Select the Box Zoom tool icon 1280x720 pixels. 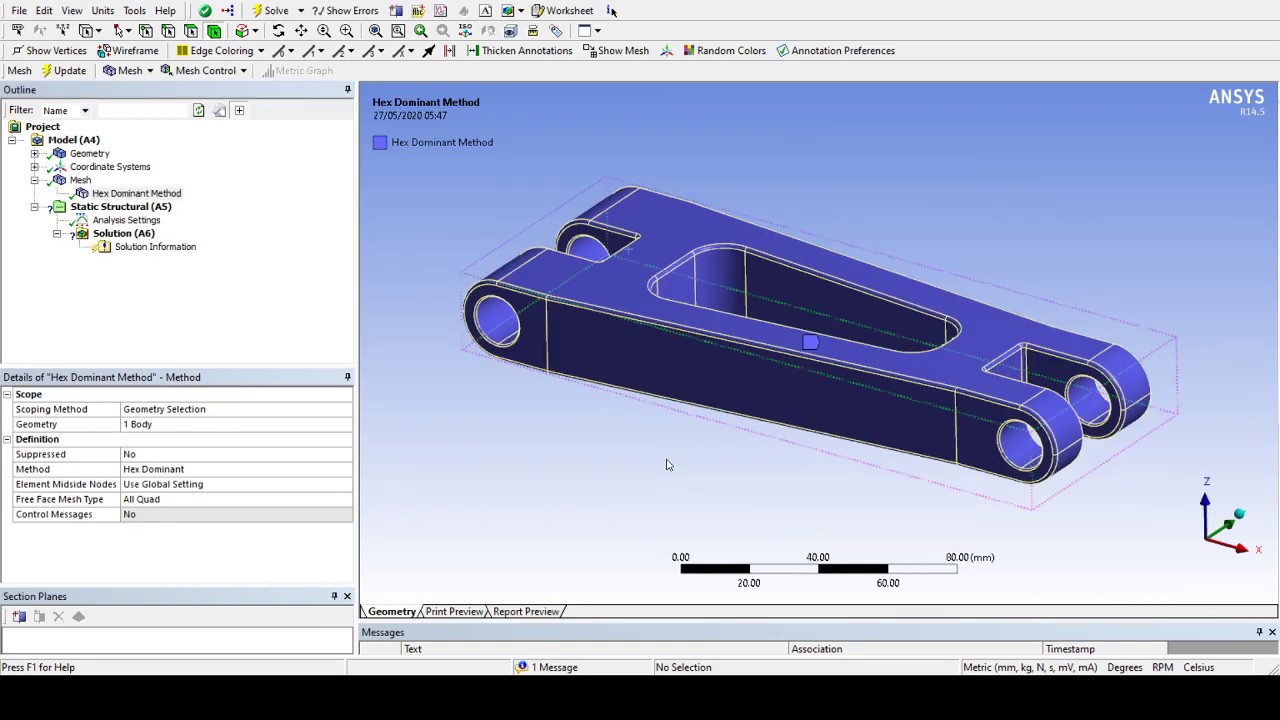[x=346, y=31]
